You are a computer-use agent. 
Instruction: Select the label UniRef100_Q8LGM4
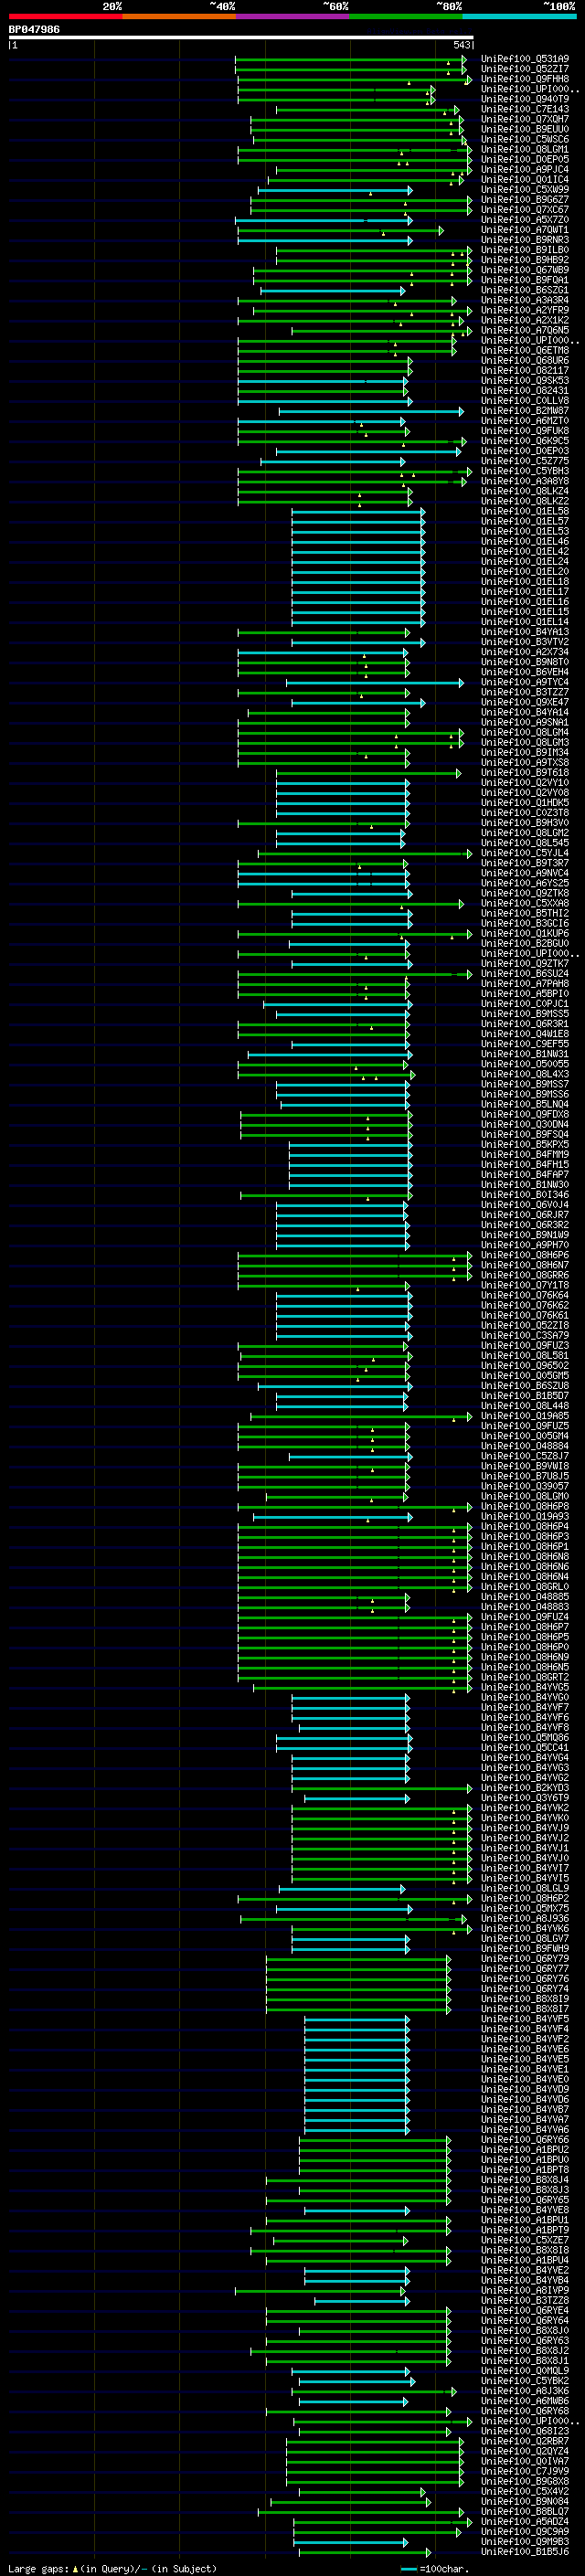[x=525, y=732]
